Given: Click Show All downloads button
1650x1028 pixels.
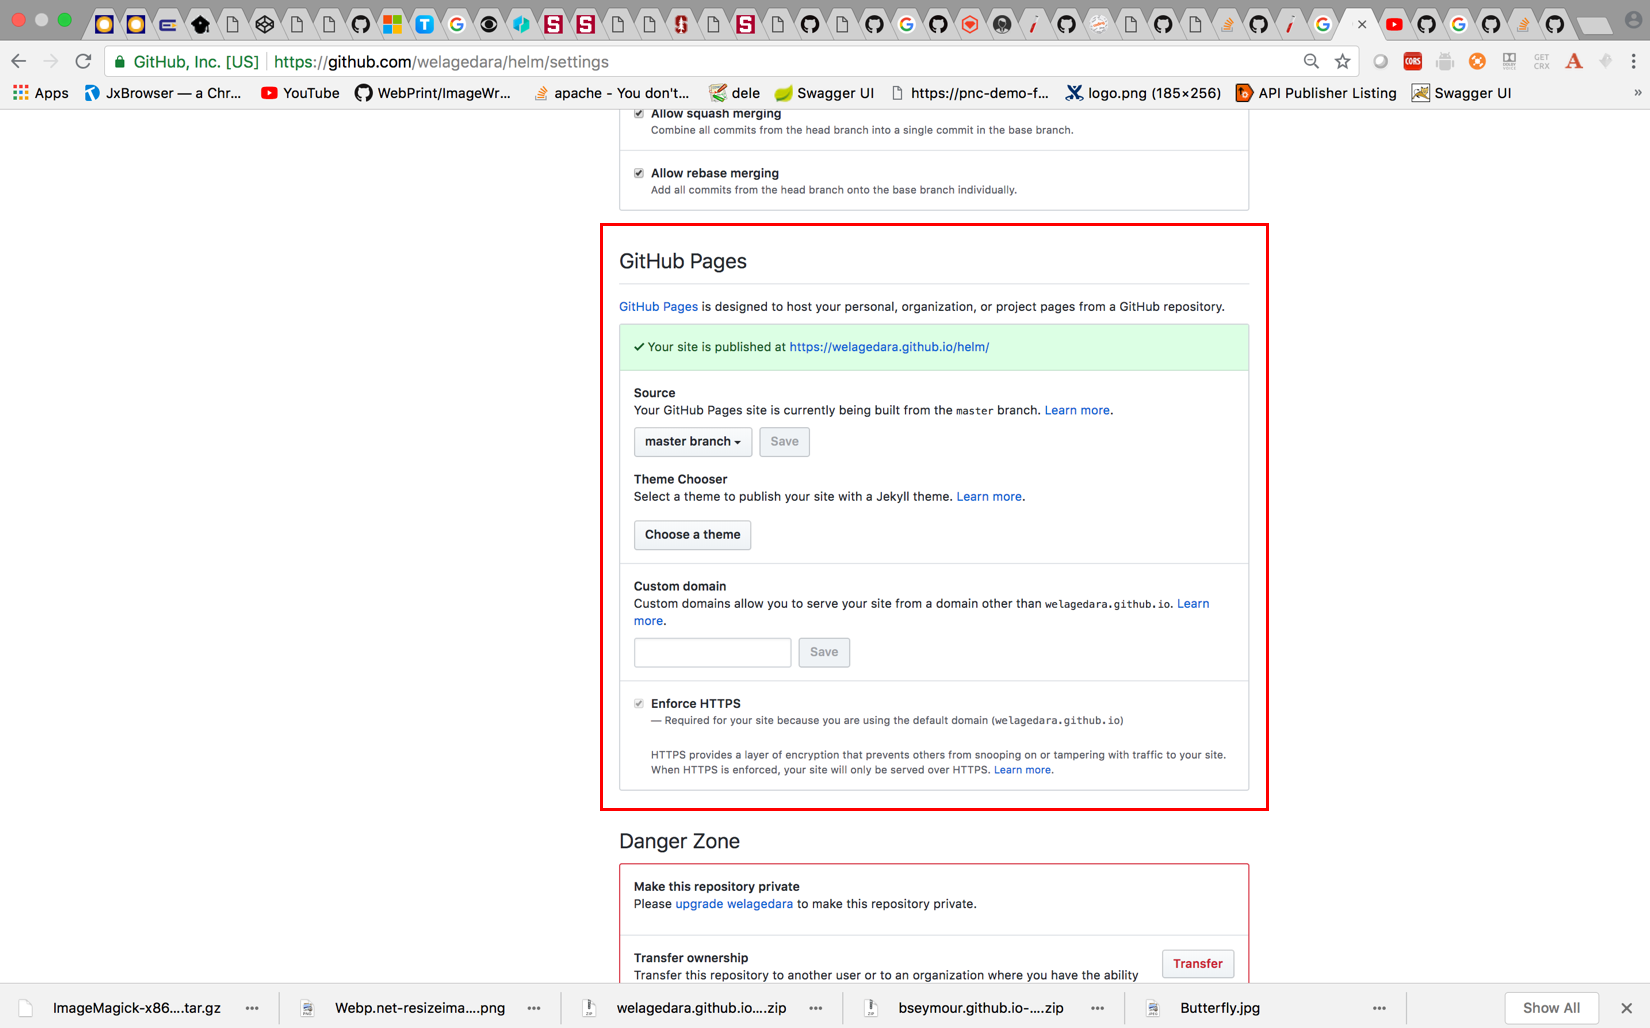Looking at the screenshot, I should 1551,1008.
